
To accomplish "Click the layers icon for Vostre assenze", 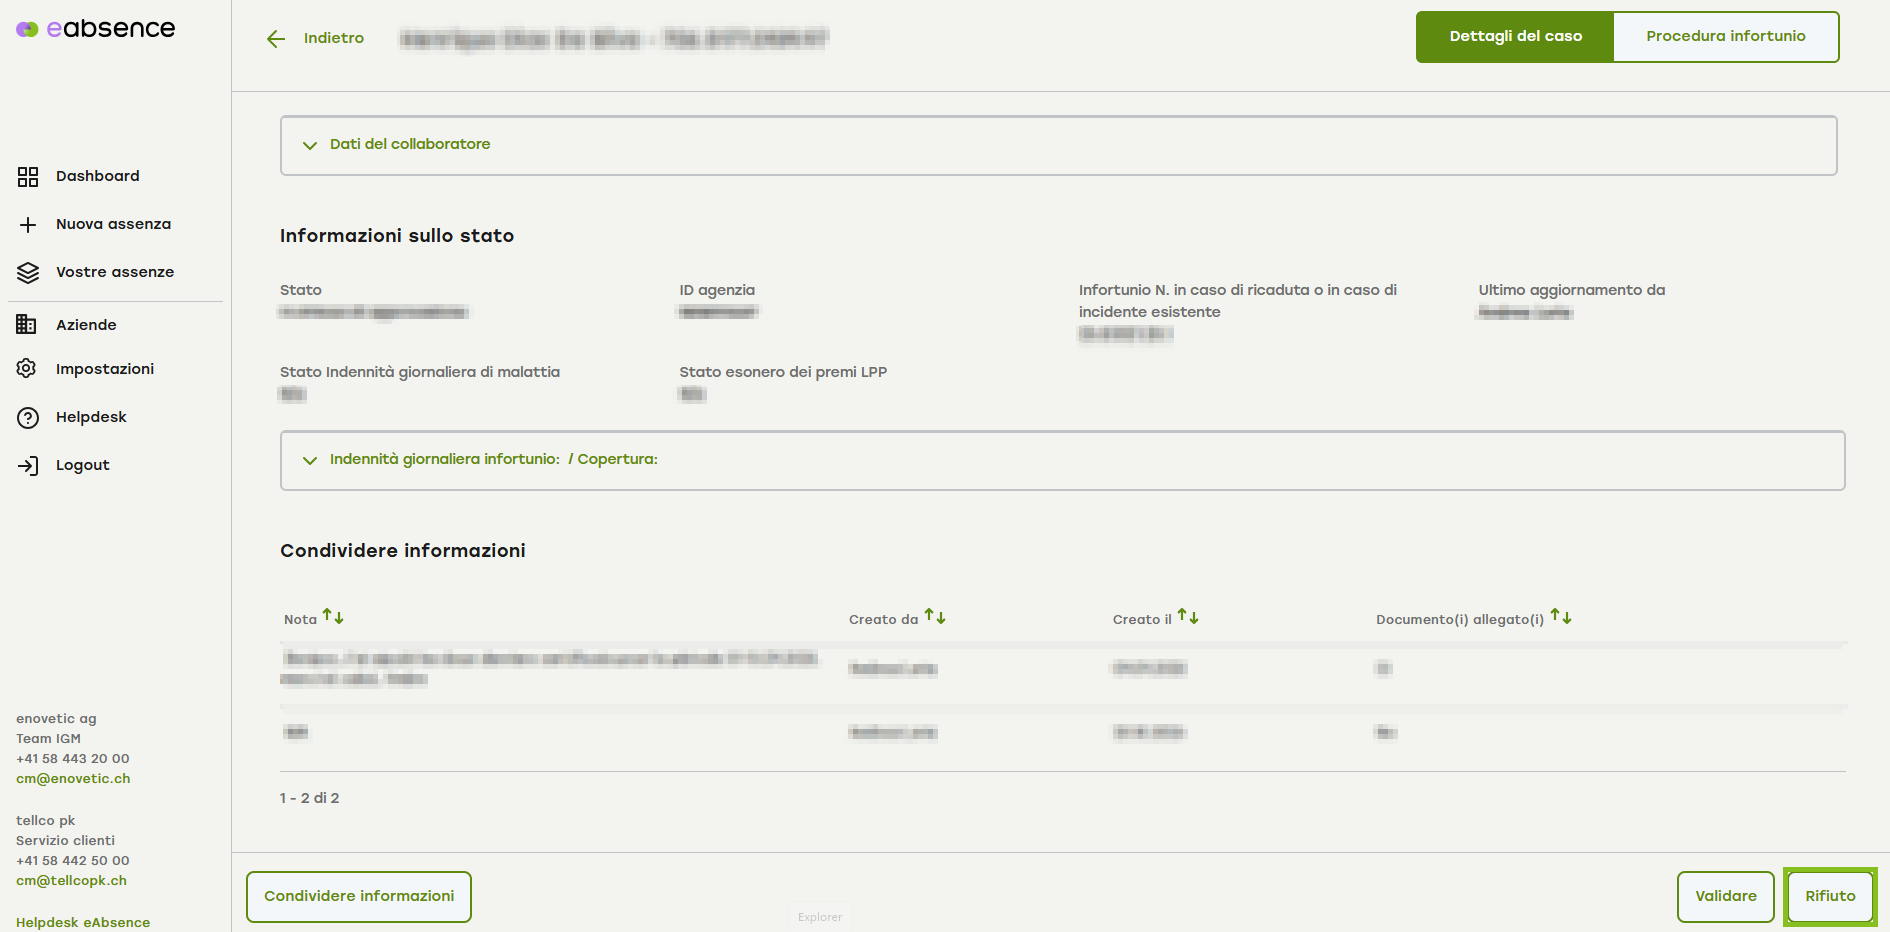I will [28, 273].
